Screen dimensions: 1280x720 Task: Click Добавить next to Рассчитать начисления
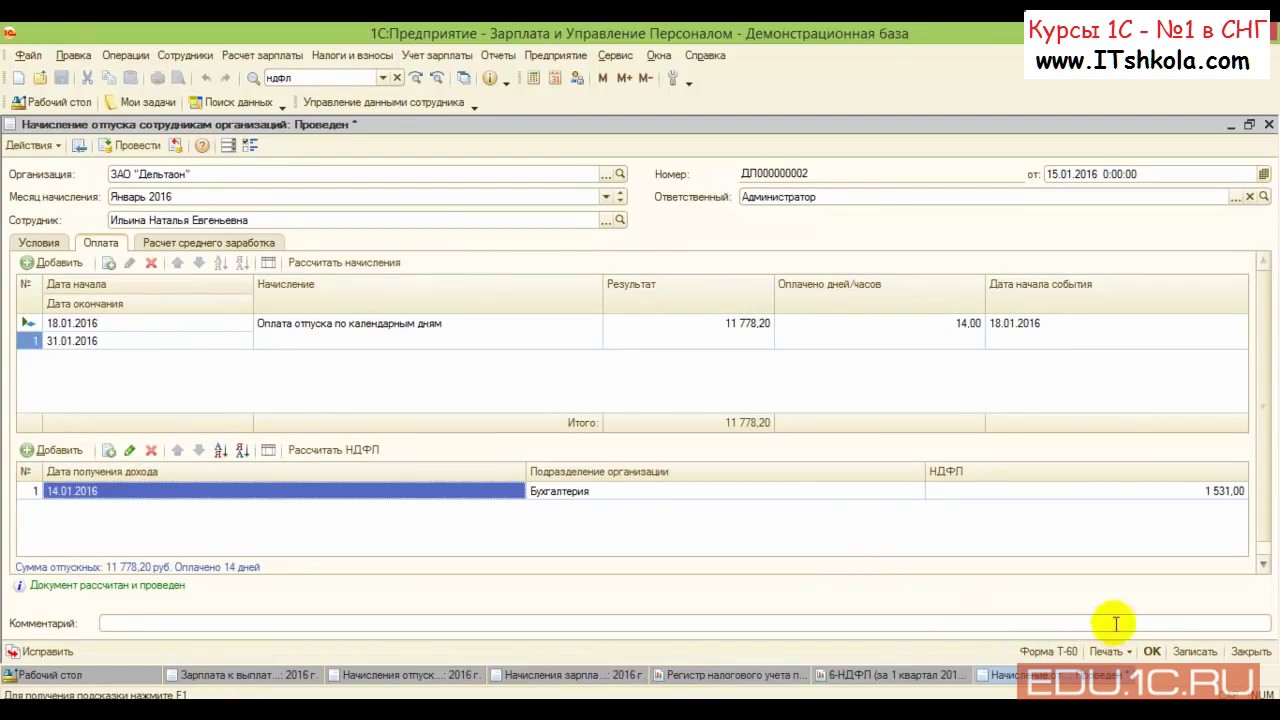click(x=51, y=263)
